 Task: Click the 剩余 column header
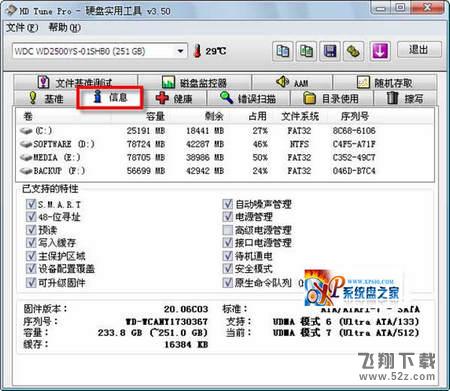pos(214,116)
